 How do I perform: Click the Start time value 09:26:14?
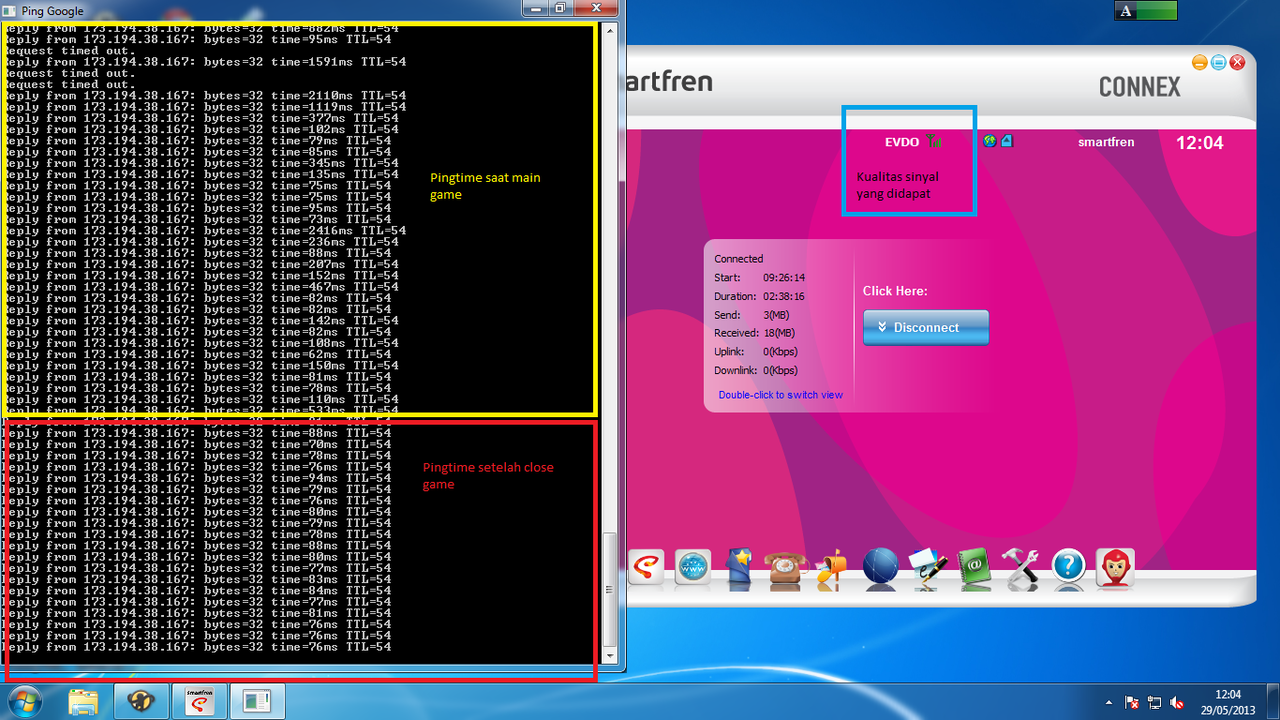tap(784, 278)
